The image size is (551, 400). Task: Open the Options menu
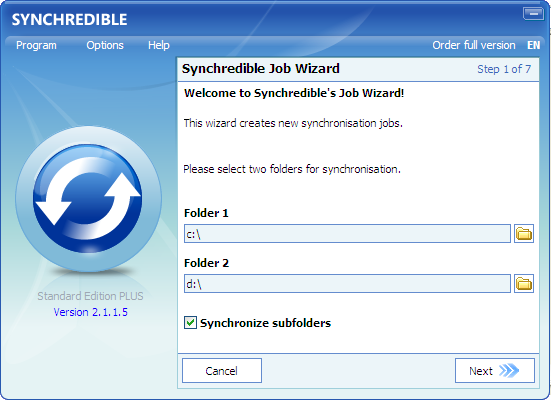point(105,45)
